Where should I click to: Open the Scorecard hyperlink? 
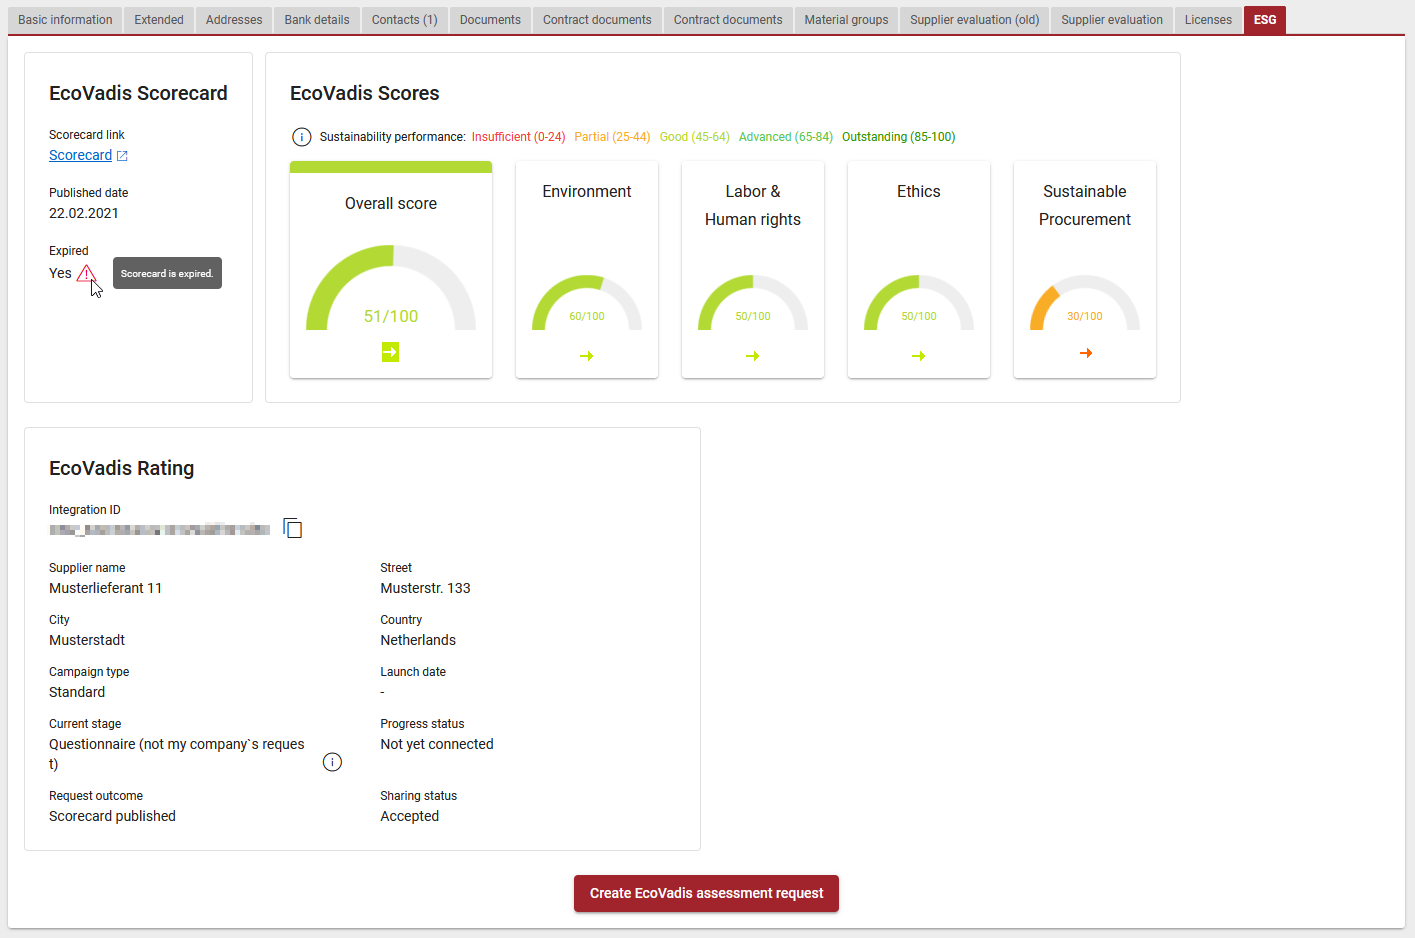coord(80,156)
